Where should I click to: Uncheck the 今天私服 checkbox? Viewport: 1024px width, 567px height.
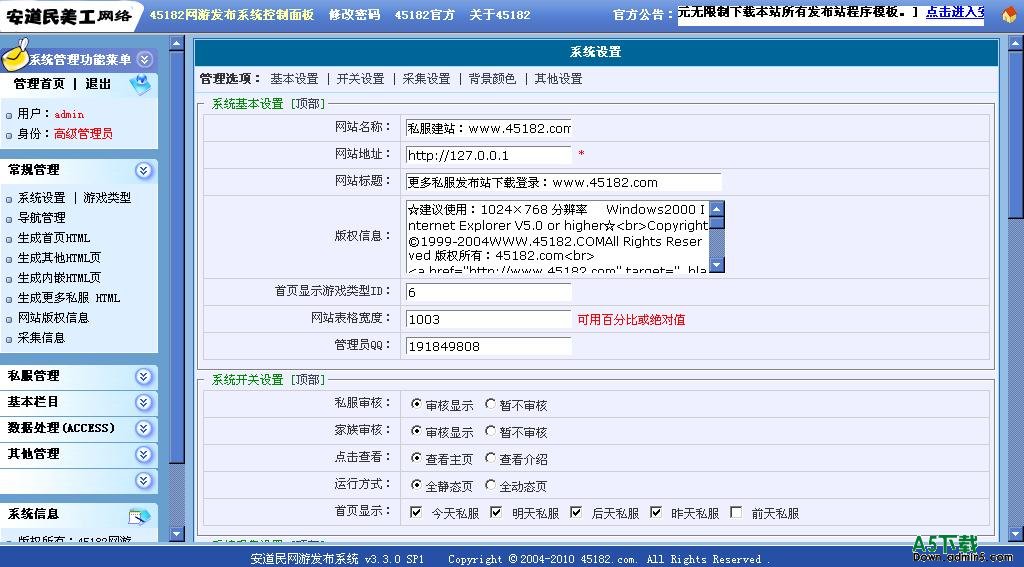click(416, 513)
